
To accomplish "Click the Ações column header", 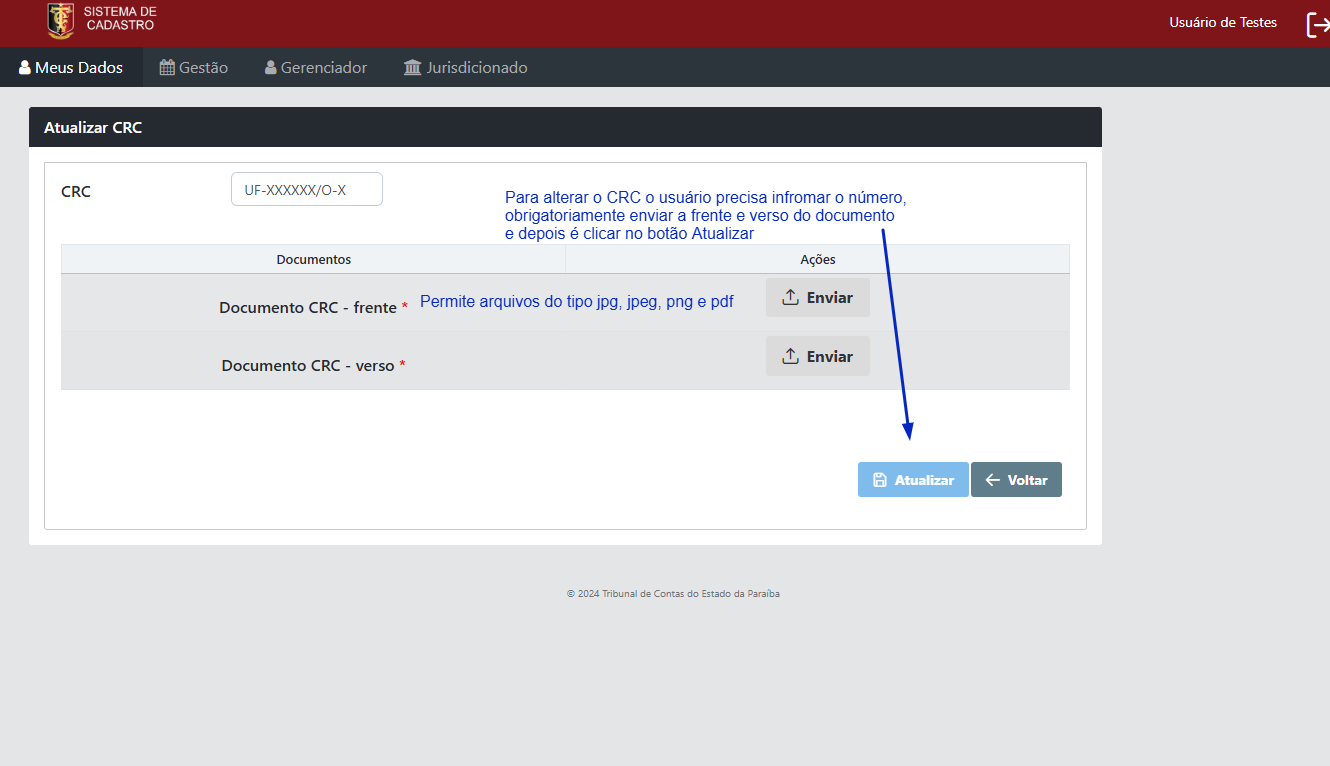I will click(x=818, y=259).
